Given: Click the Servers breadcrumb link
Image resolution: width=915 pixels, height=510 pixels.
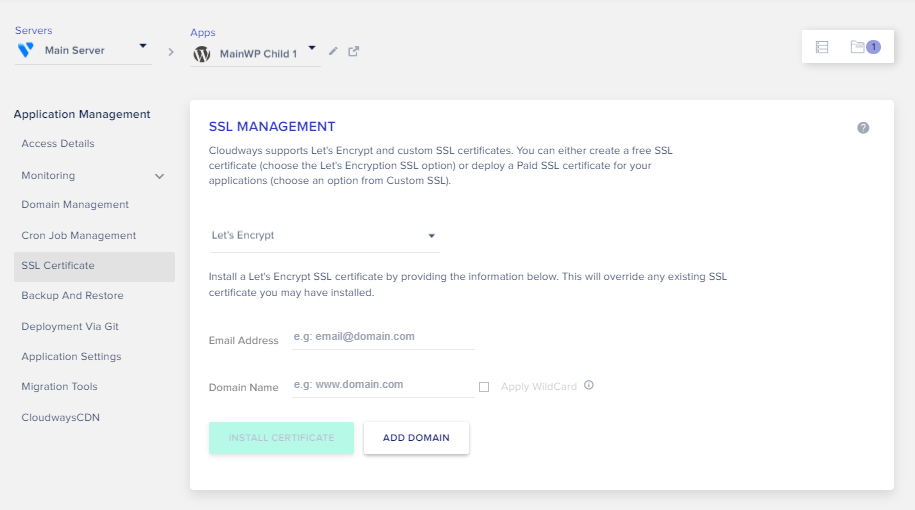Looking at the screenshot, I should [x=33, y=30].
